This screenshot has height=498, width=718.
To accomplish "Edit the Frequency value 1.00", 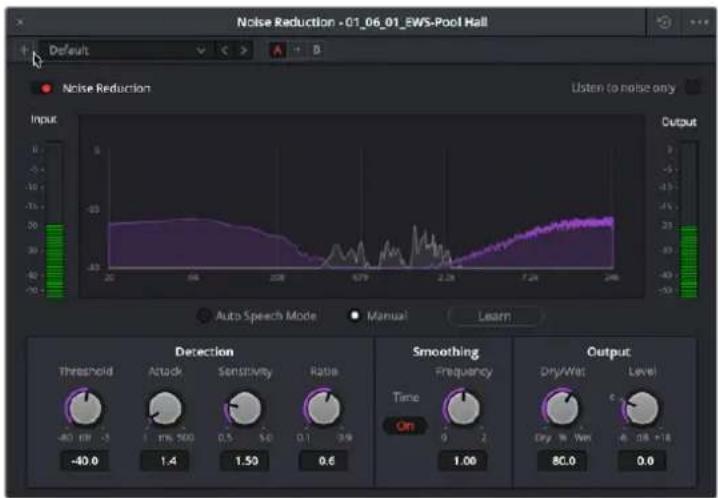I will pyautogui.click(x=463, y=460).
